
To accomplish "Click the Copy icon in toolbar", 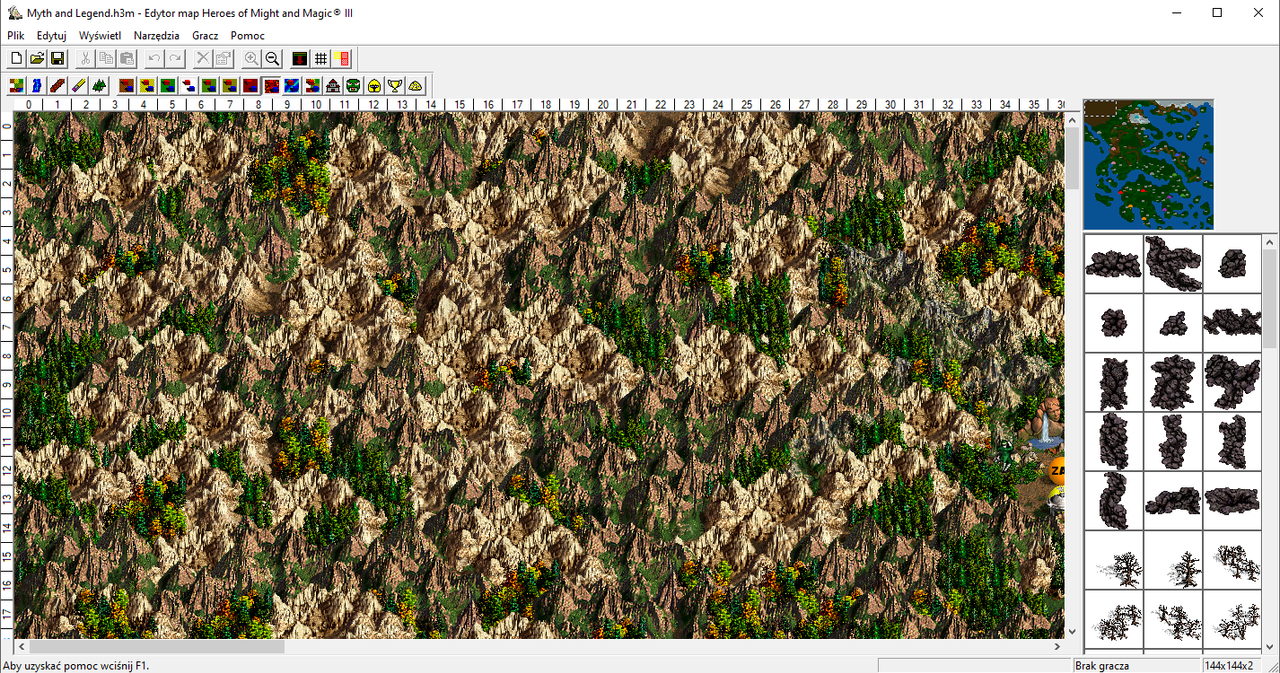I will click(x=106, y=59).
